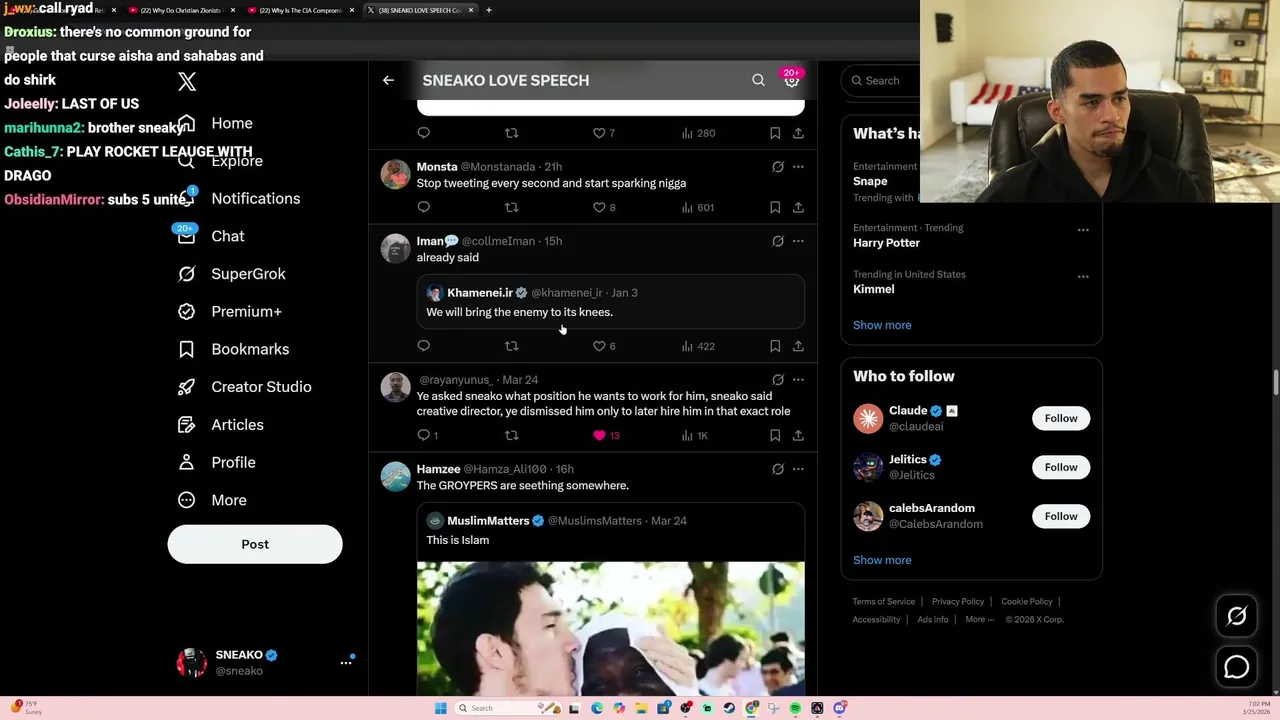
Task: Open Grok icon on Iman's post
Action: (777, 241)
